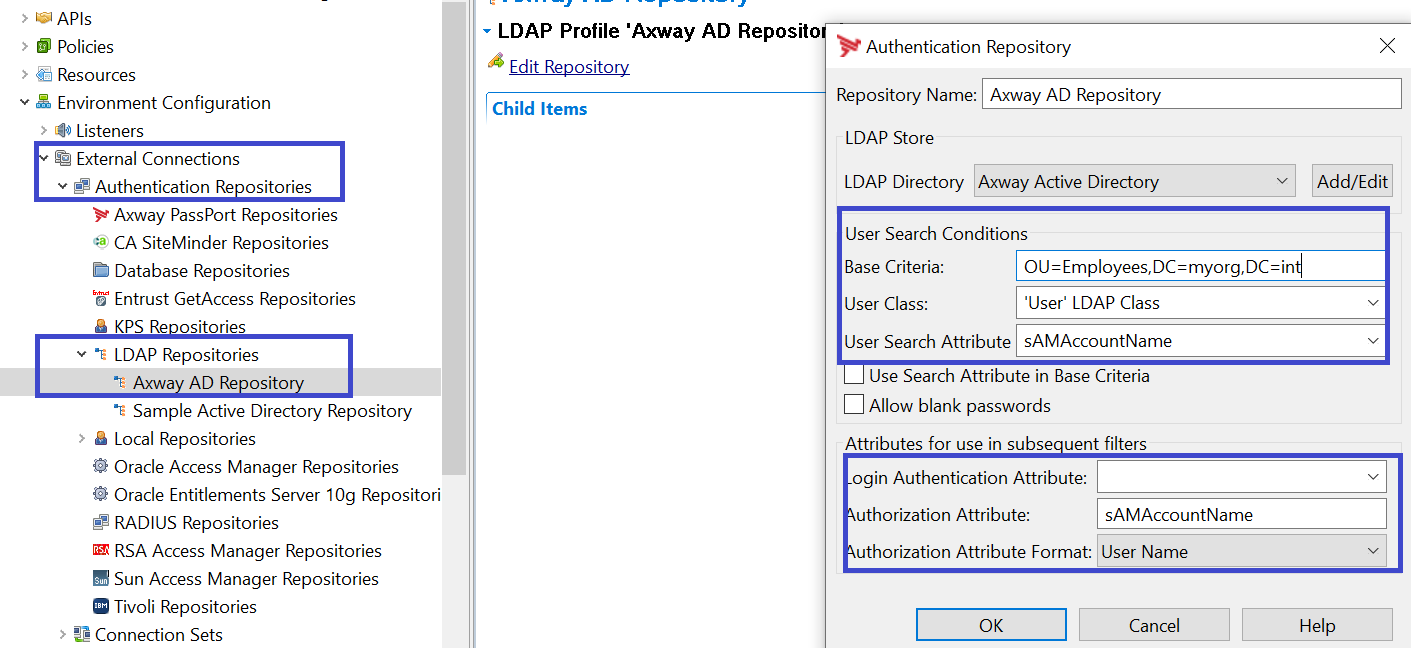Click the Tivoli Repositories IBM icon
This screenshot has width=1428, height=664.
click(x=101, y=607)
